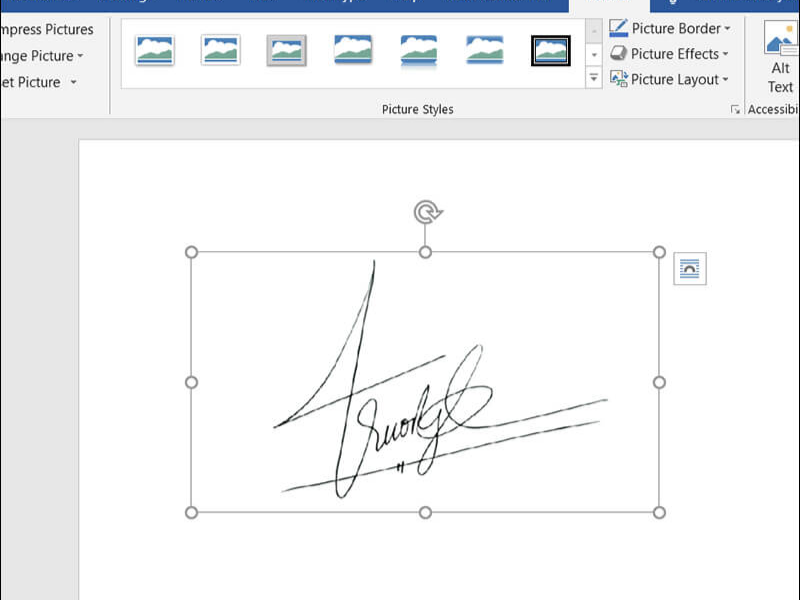The height and width of the screenshot is (600, 800).
Task: Apply the fifth reflected picture style
Action: [419, 50]
